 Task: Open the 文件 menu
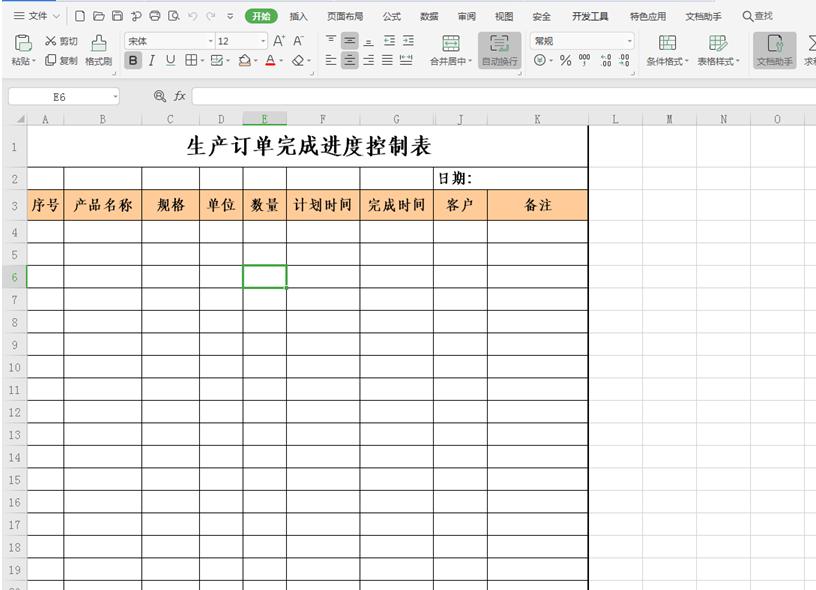35,16
